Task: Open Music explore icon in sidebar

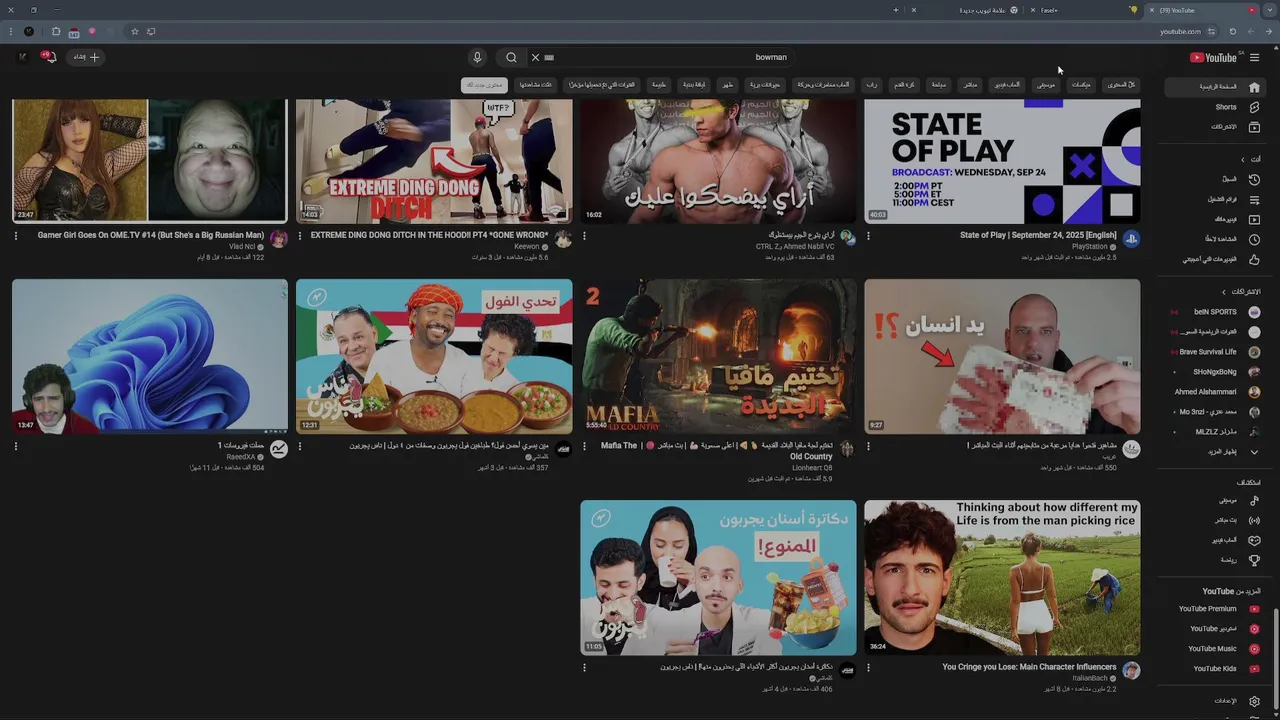Action: tap(1254, 500)
